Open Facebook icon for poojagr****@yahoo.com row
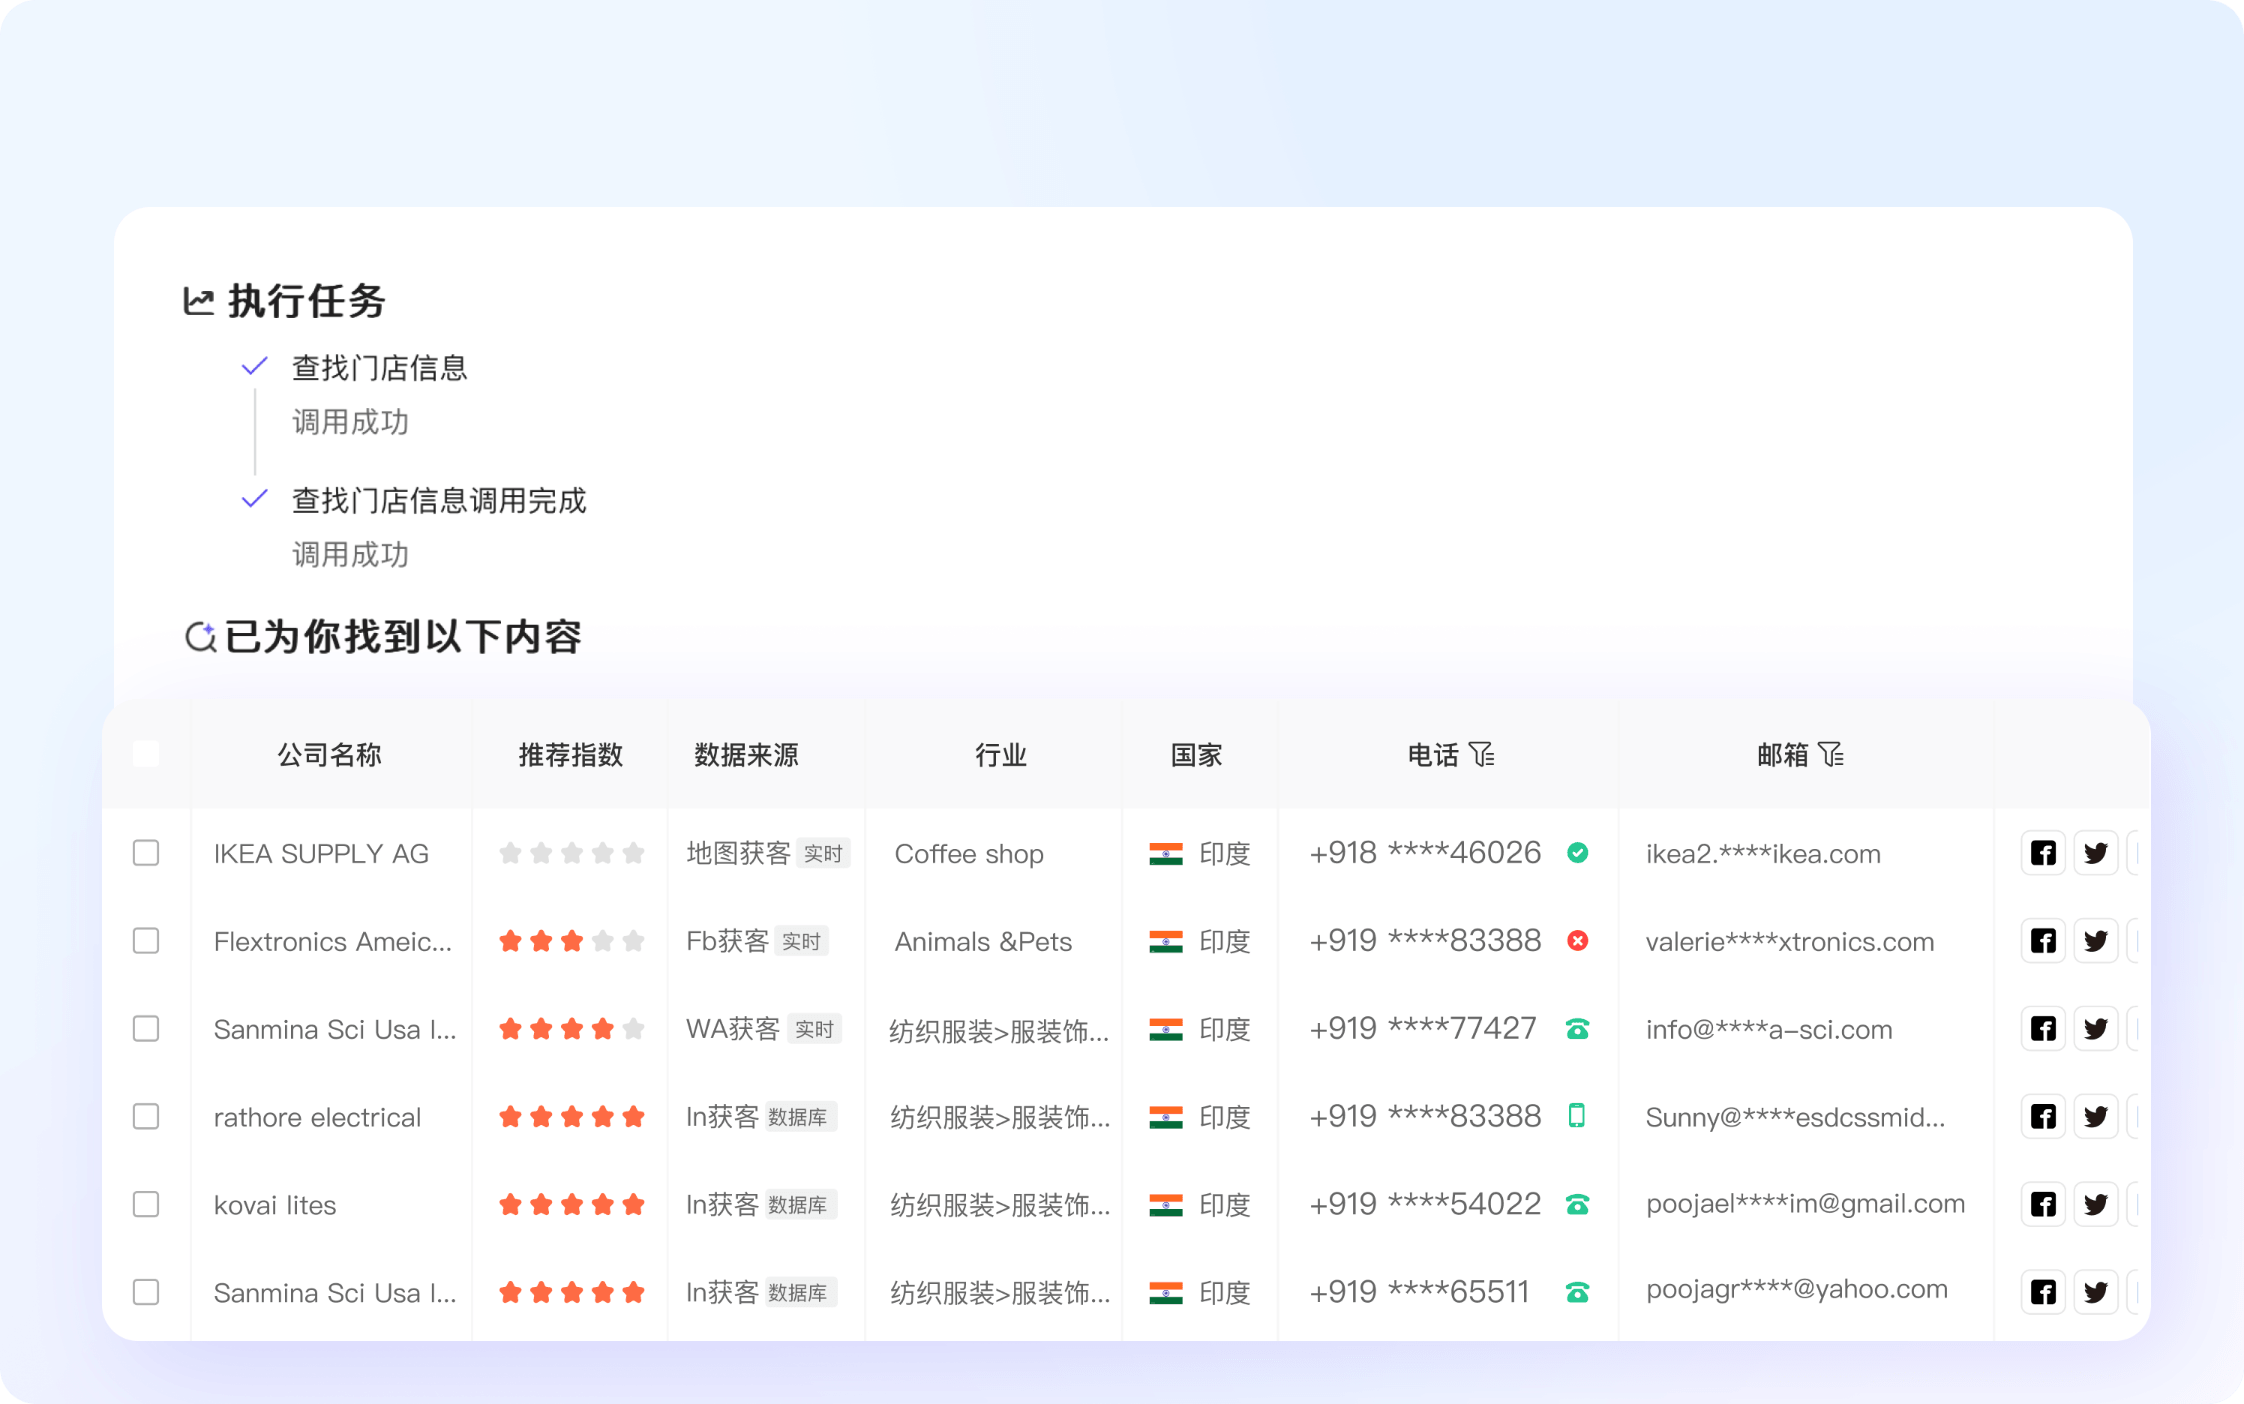 (2043, 1292)
